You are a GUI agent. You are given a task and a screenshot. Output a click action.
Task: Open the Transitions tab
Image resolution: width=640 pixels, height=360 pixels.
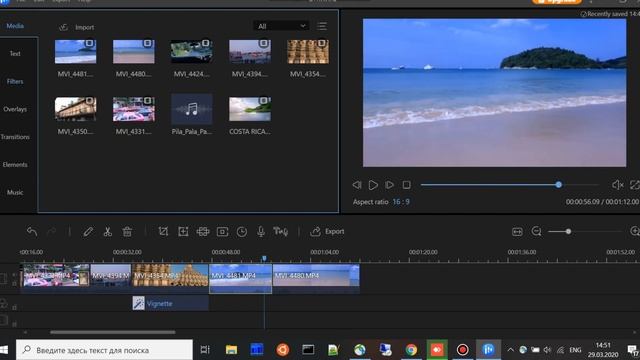click(15, 137)
